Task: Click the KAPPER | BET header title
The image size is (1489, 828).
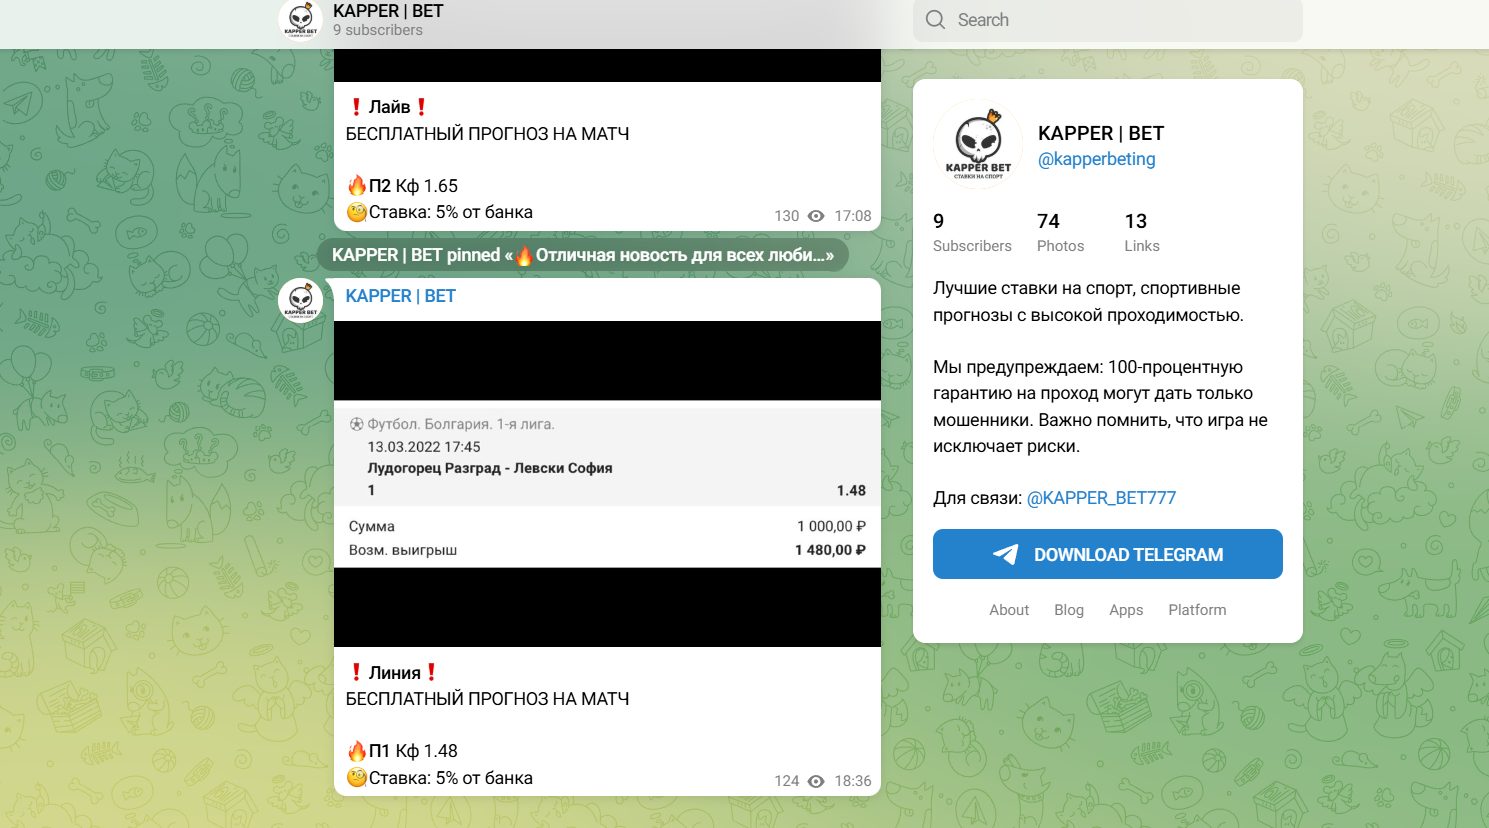Action: point(388,11)
